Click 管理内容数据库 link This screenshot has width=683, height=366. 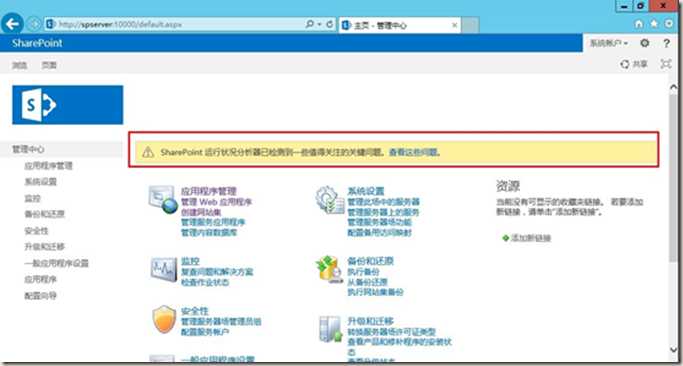pos(209,232)
